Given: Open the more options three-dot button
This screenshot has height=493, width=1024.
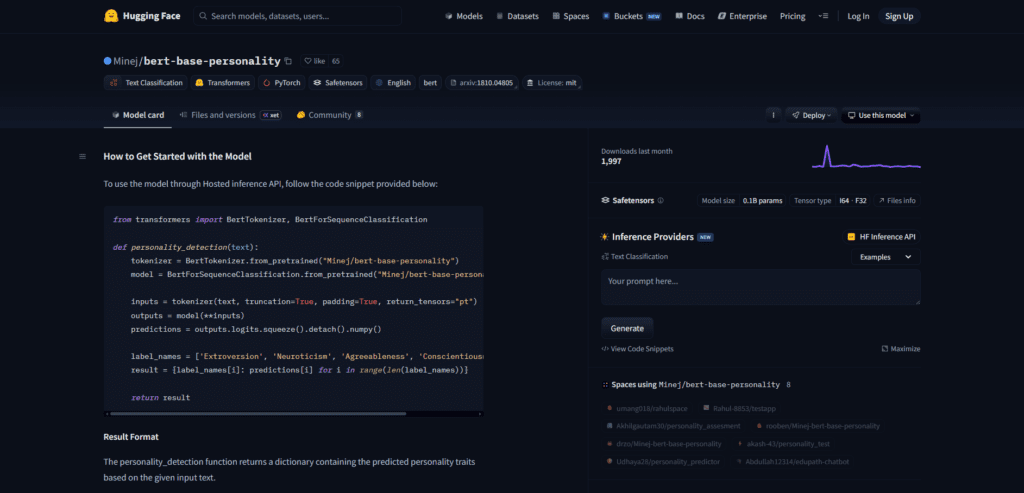Looking at the screenshot, I should click(x=773, y=115).
